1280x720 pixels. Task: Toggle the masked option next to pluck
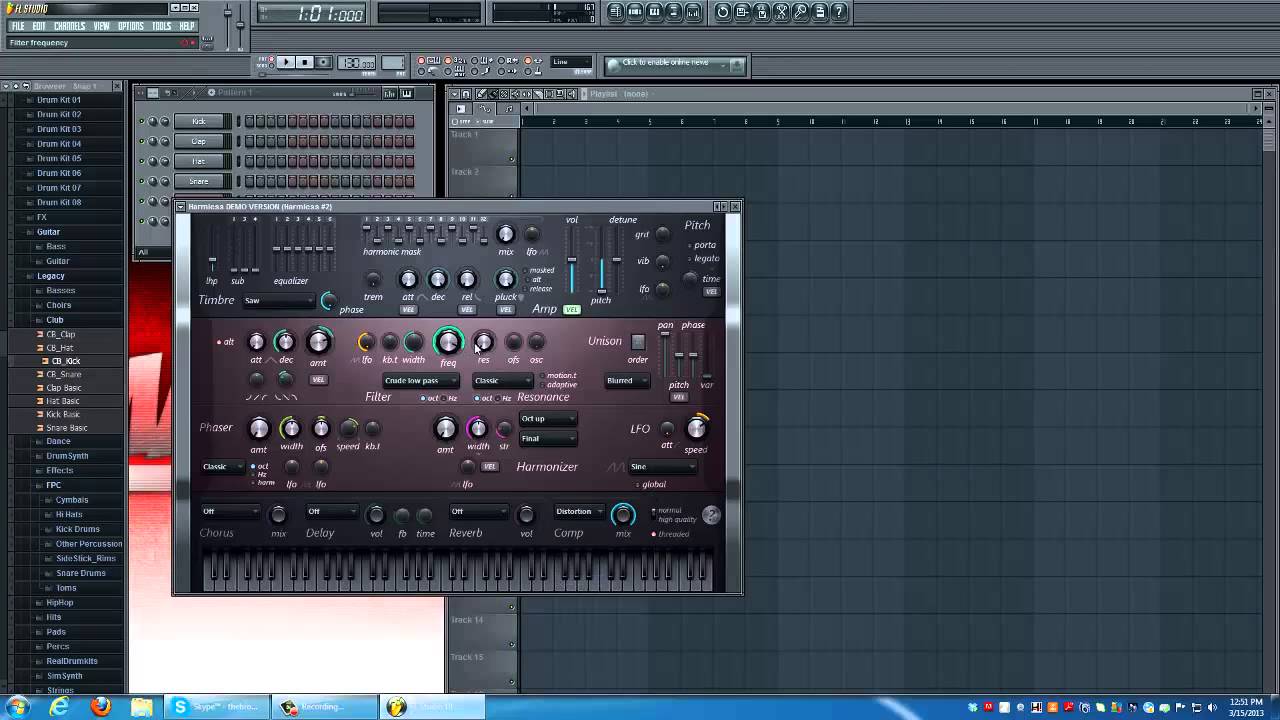[x=540, y=270]
